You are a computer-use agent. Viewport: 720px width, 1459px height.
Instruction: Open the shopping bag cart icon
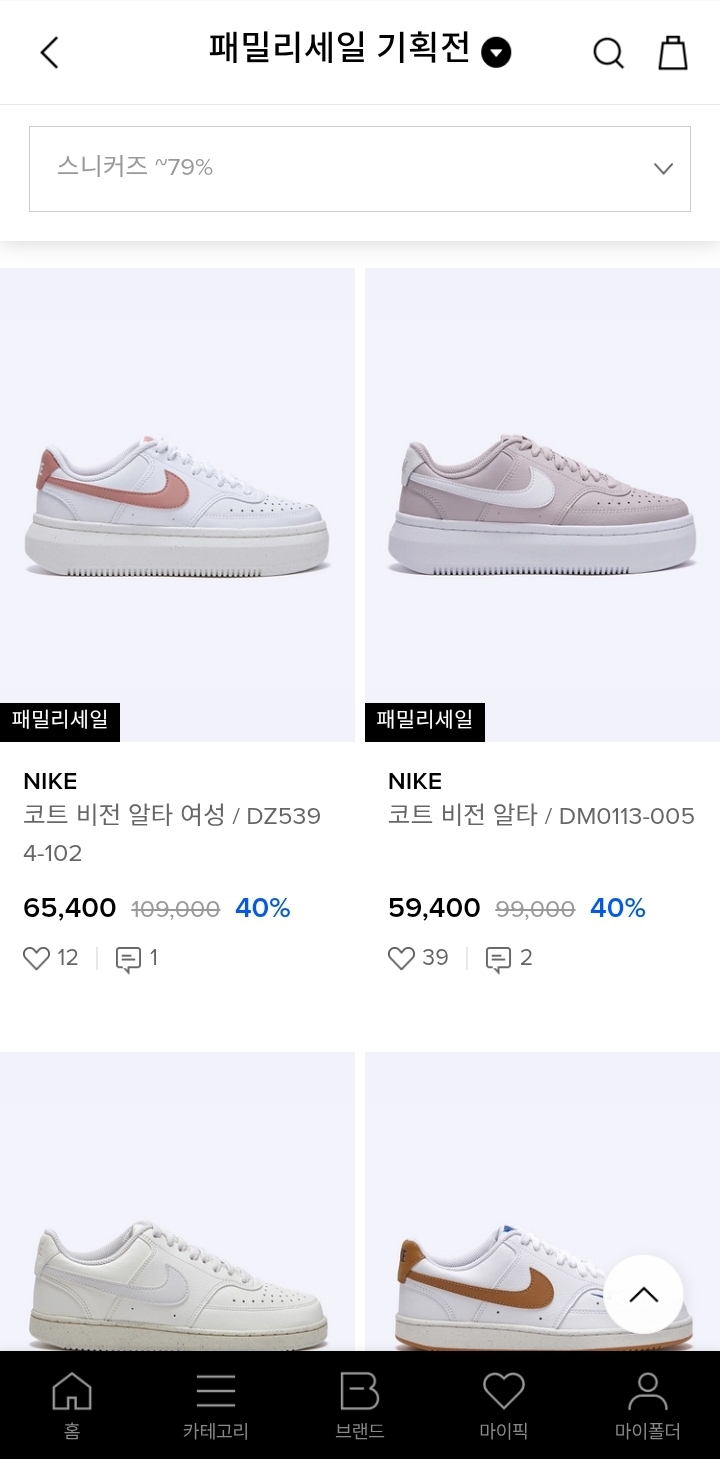click(673, 52)
